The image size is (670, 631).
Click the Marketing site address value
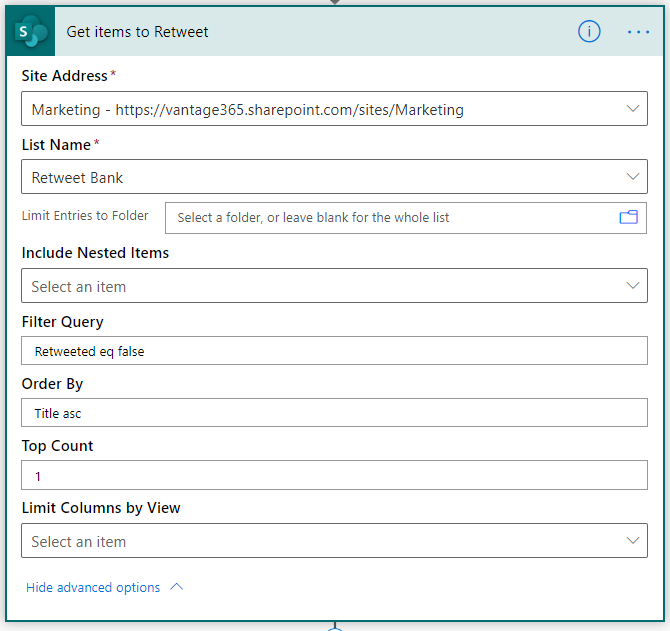coord(248,110)
